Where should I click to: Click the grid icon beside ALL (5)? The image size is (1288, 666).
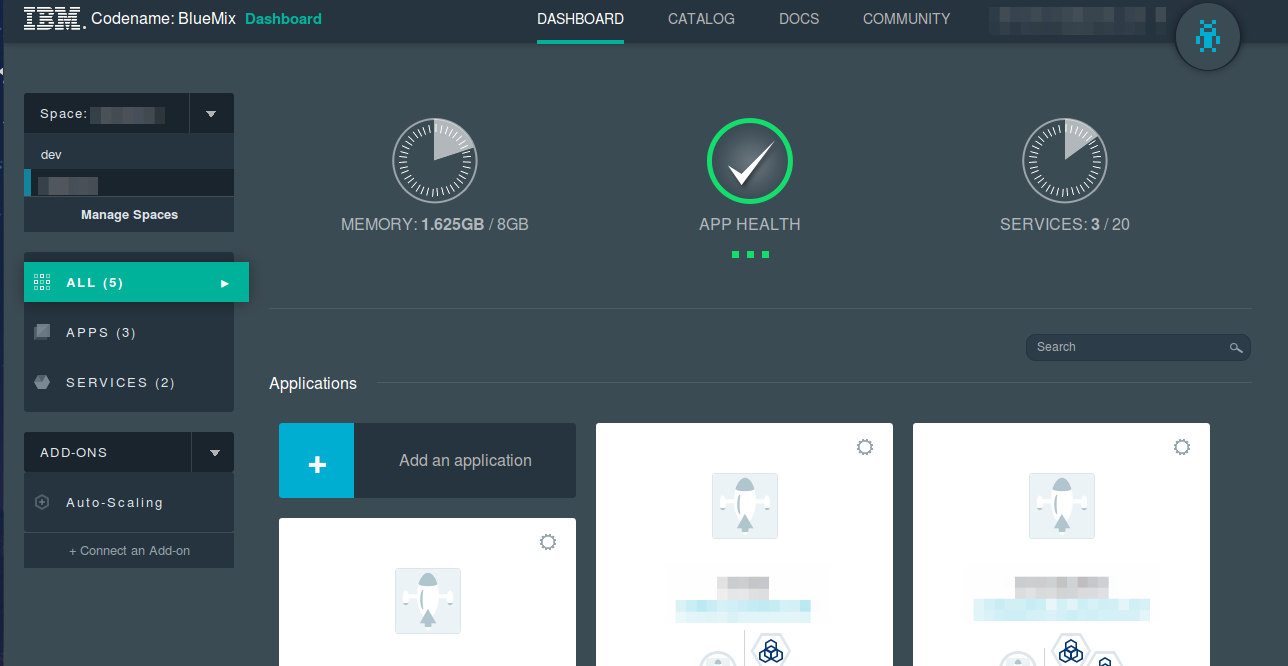tap(42, 282)
